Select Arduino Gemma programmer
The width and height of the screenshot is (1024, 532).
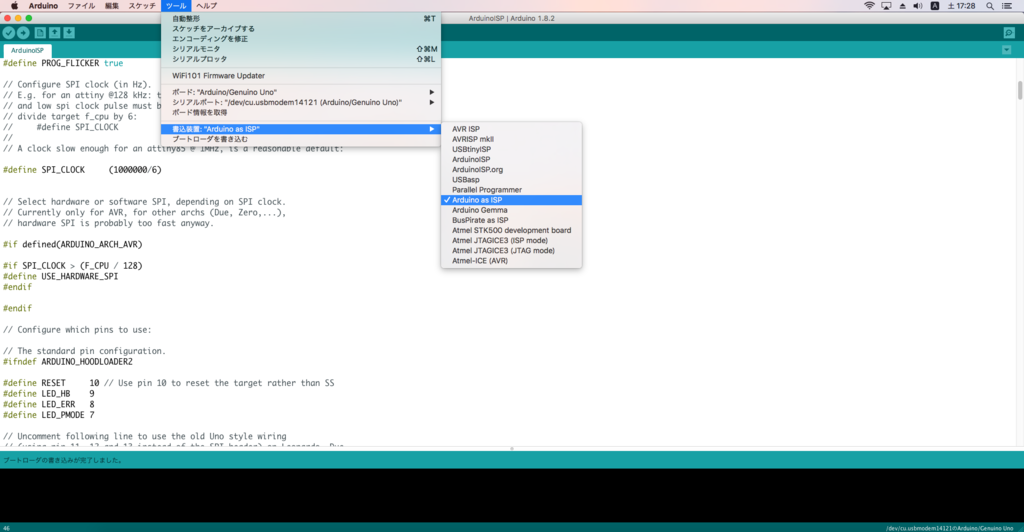[x=511, y=210]
